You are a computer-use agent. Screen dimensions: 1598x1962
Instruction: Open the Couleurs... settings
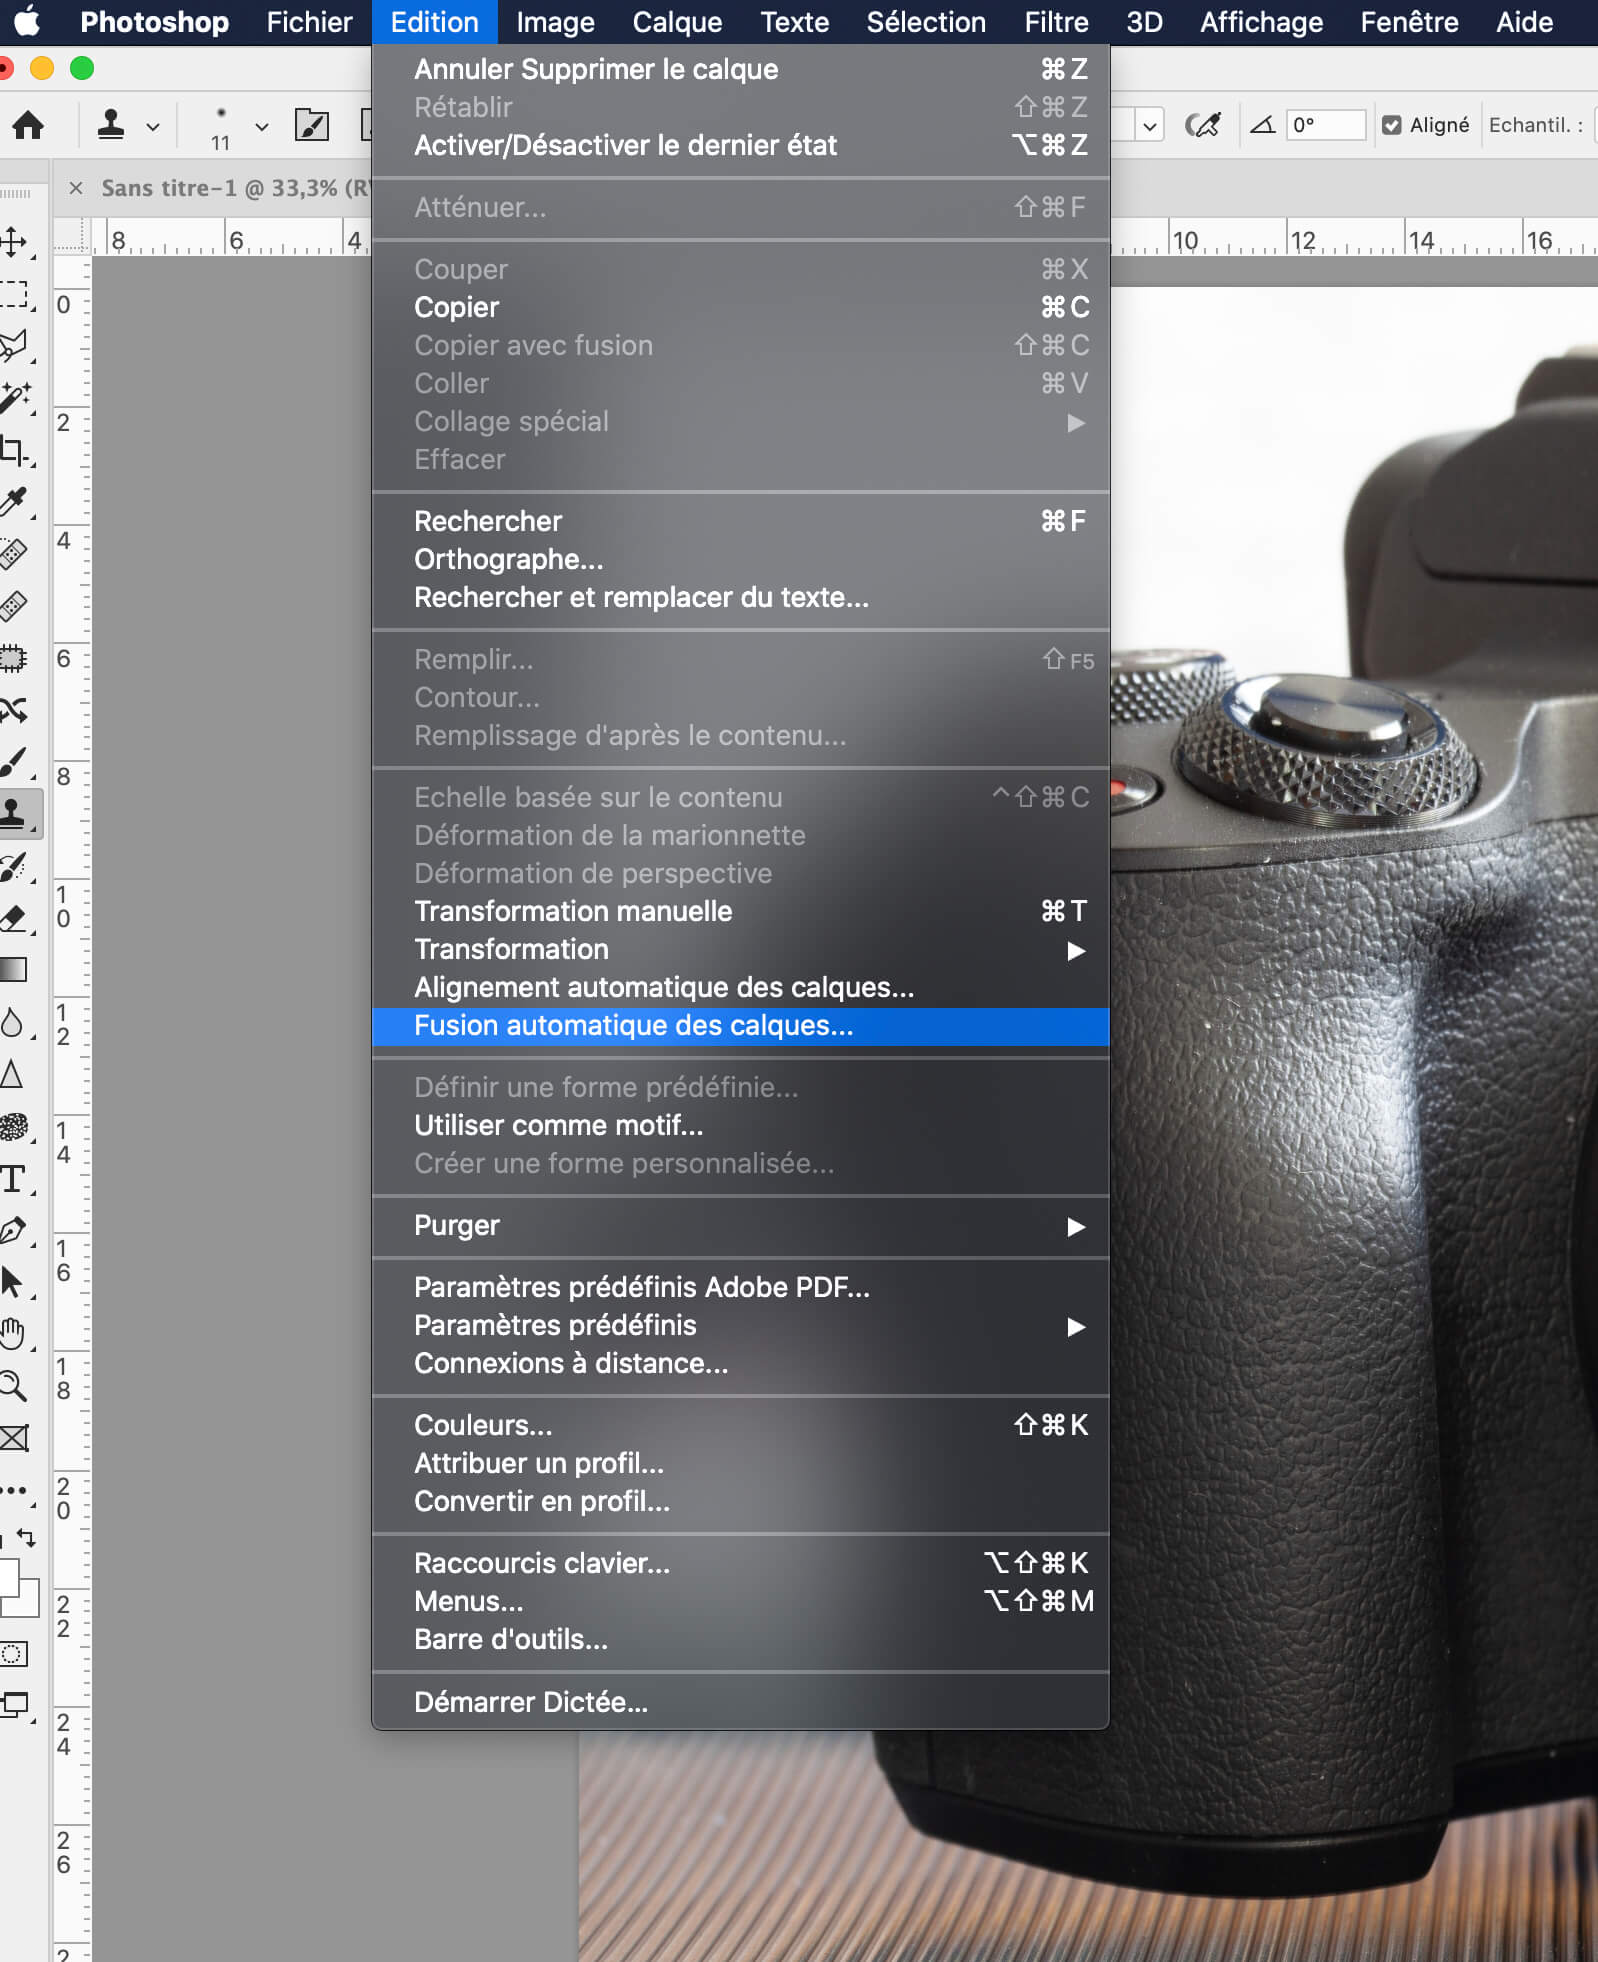click(740, 1425)
